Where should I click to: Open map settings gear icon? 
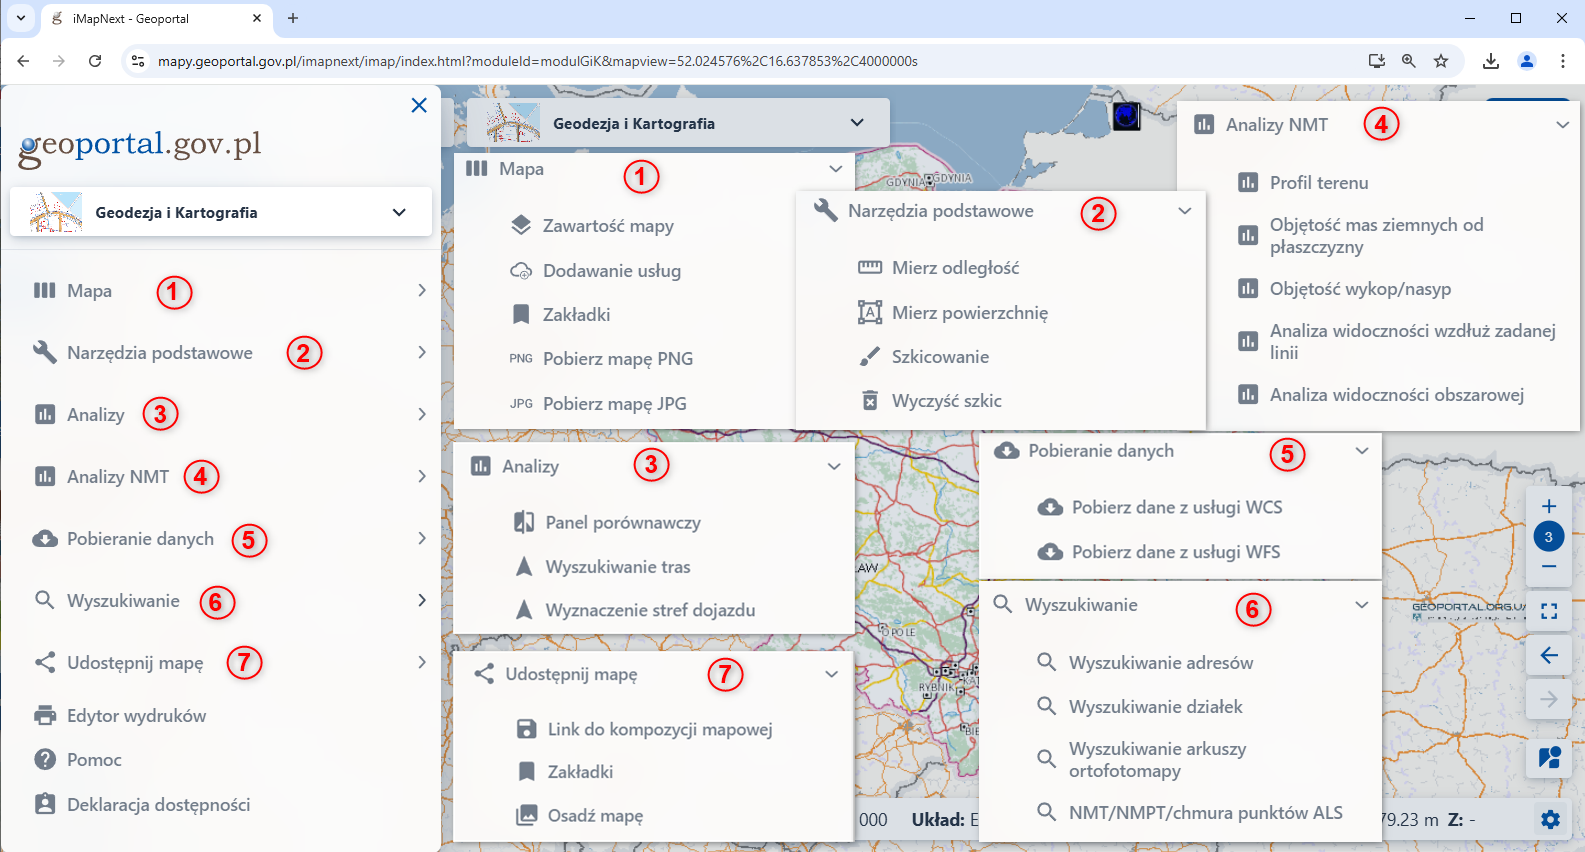pos(1550,819)
